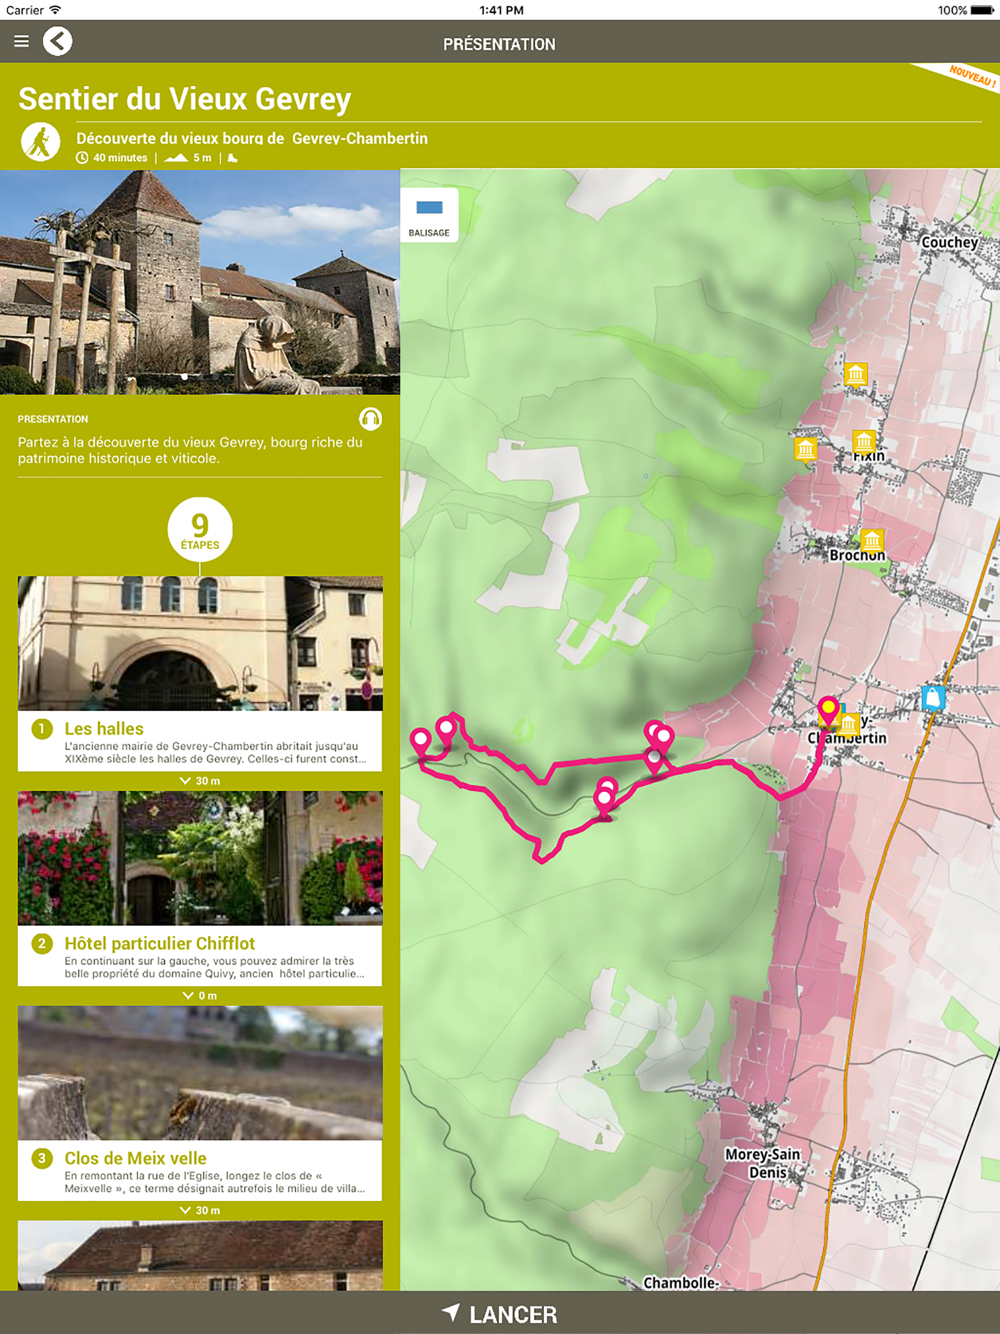Tap the 'Découverte du vieux bourg' subtitle
1000x1334 pixels.
coord(252,139)
